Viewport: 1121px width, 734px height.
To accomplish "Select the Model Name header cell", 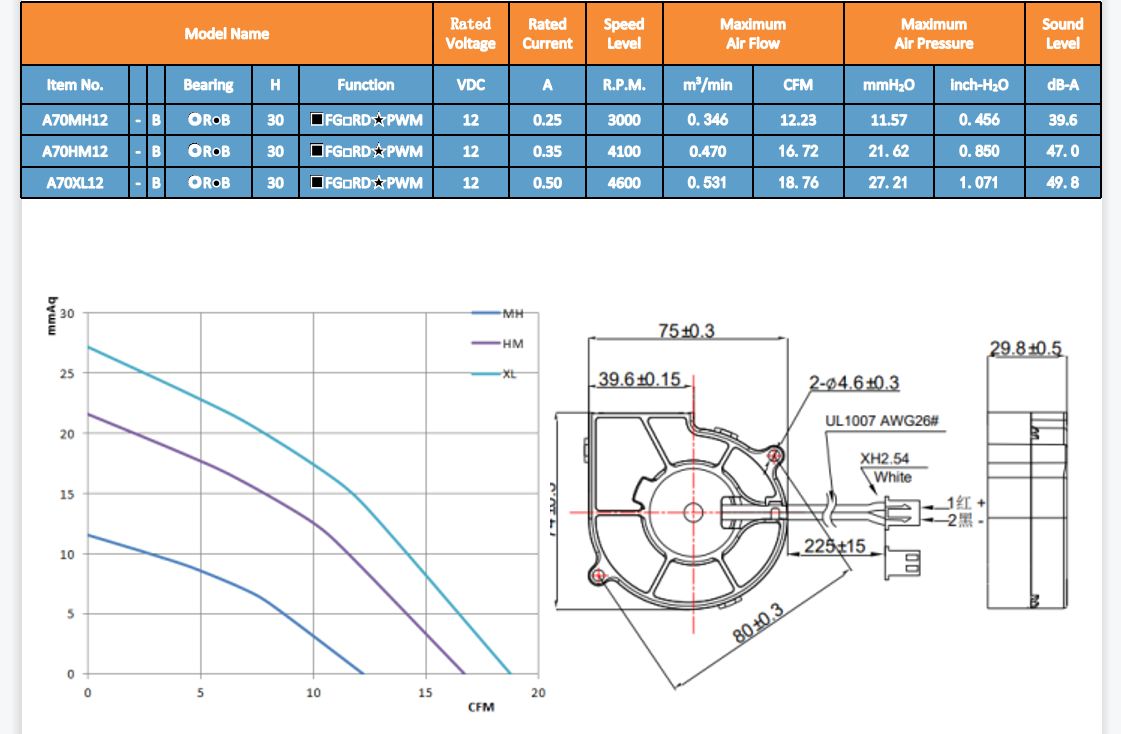I will pos(227,34).
